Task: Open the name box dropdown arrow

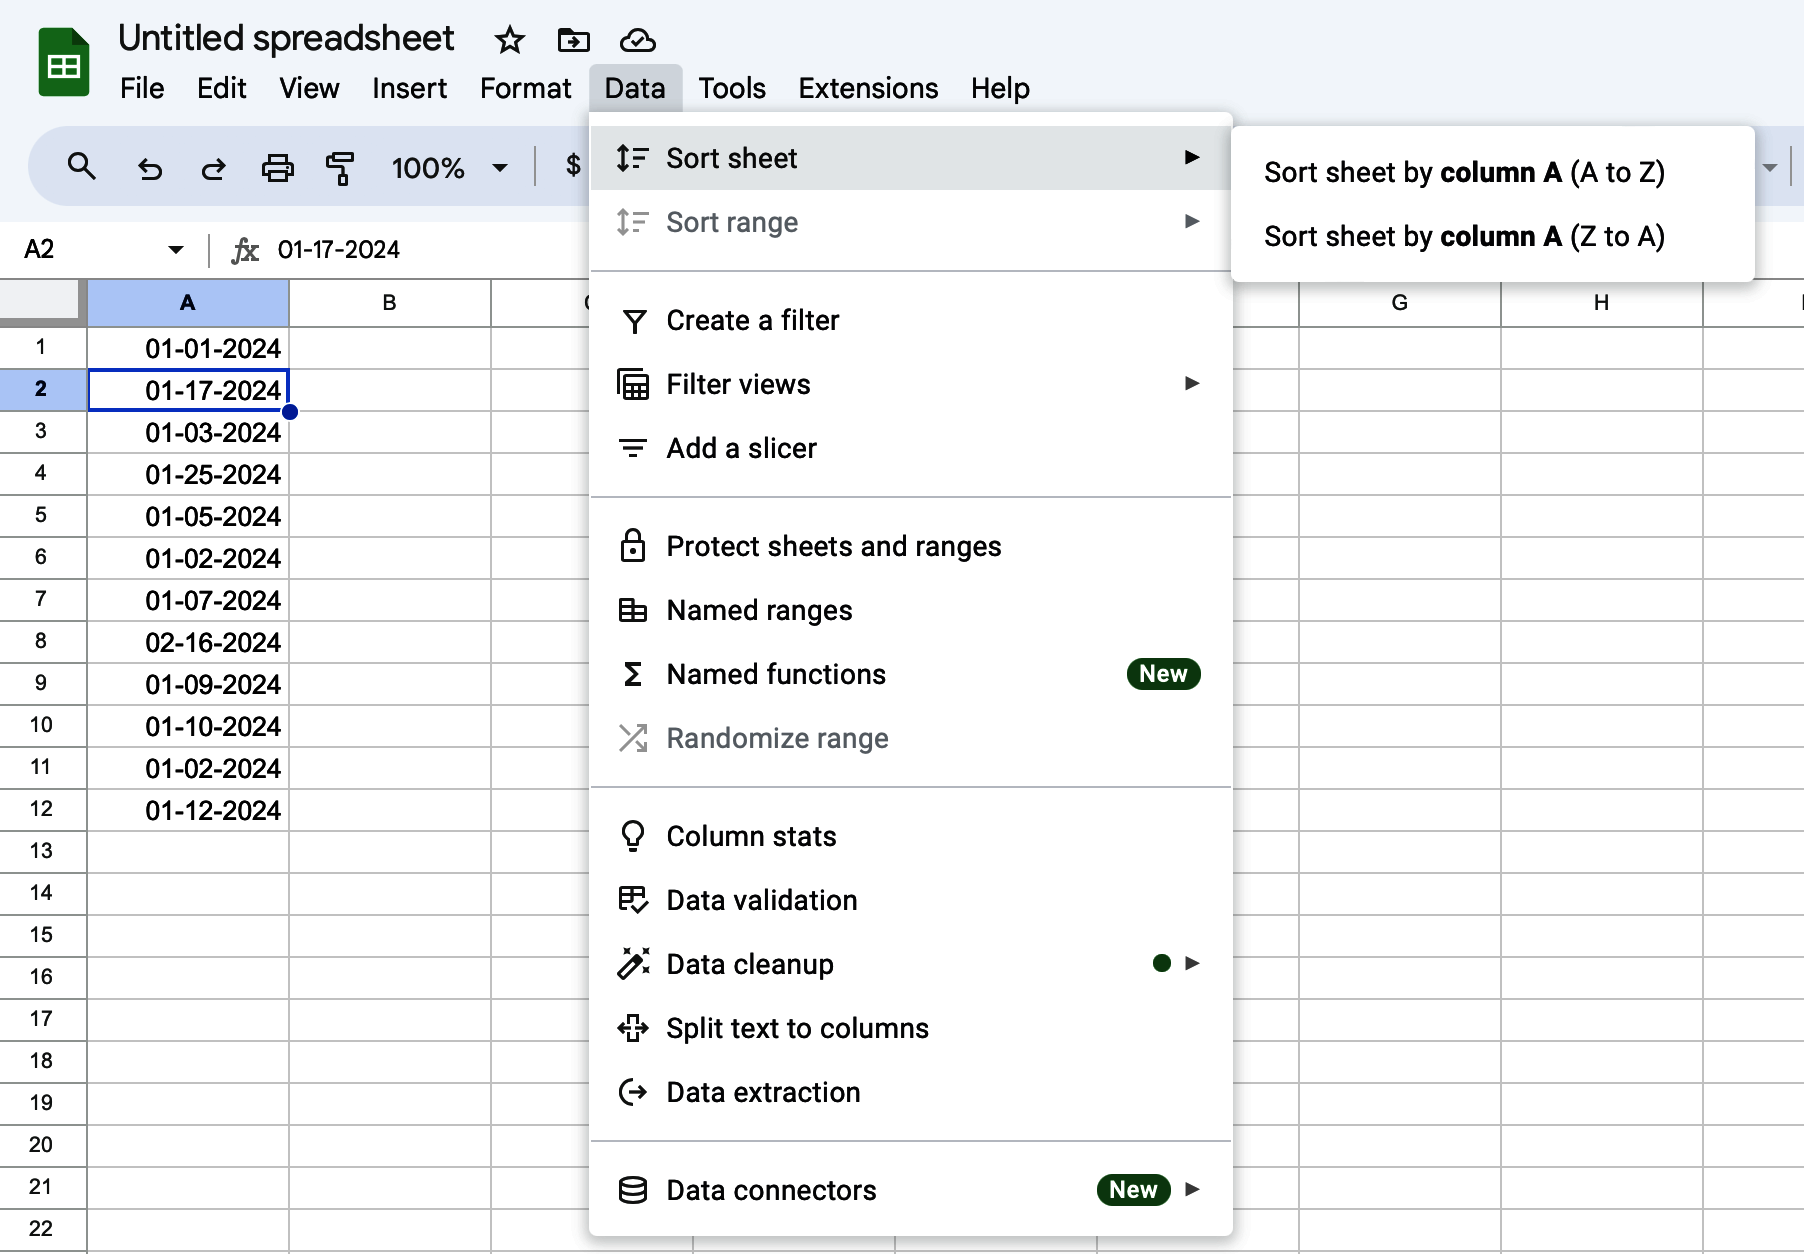Action: click(176, 250)
